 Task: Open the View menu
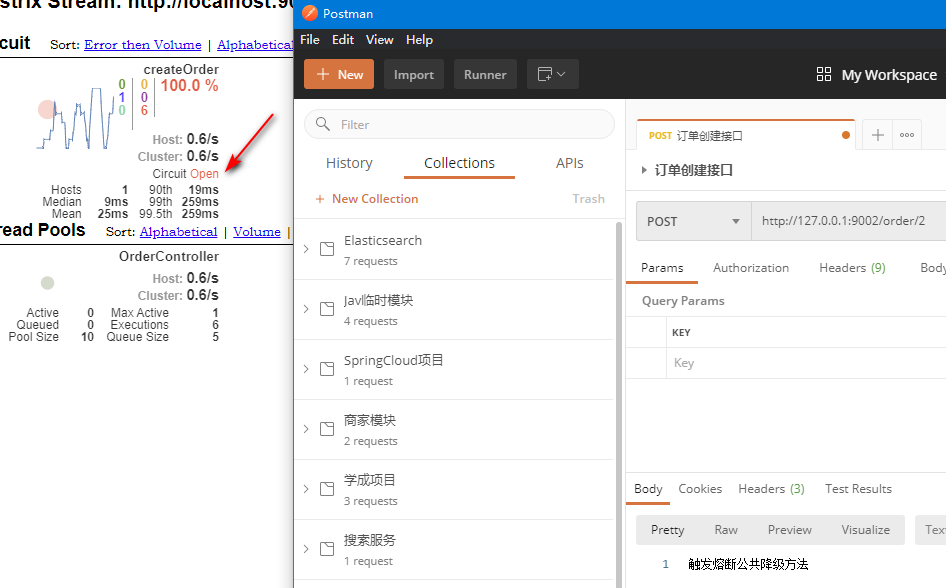point(379,40)
